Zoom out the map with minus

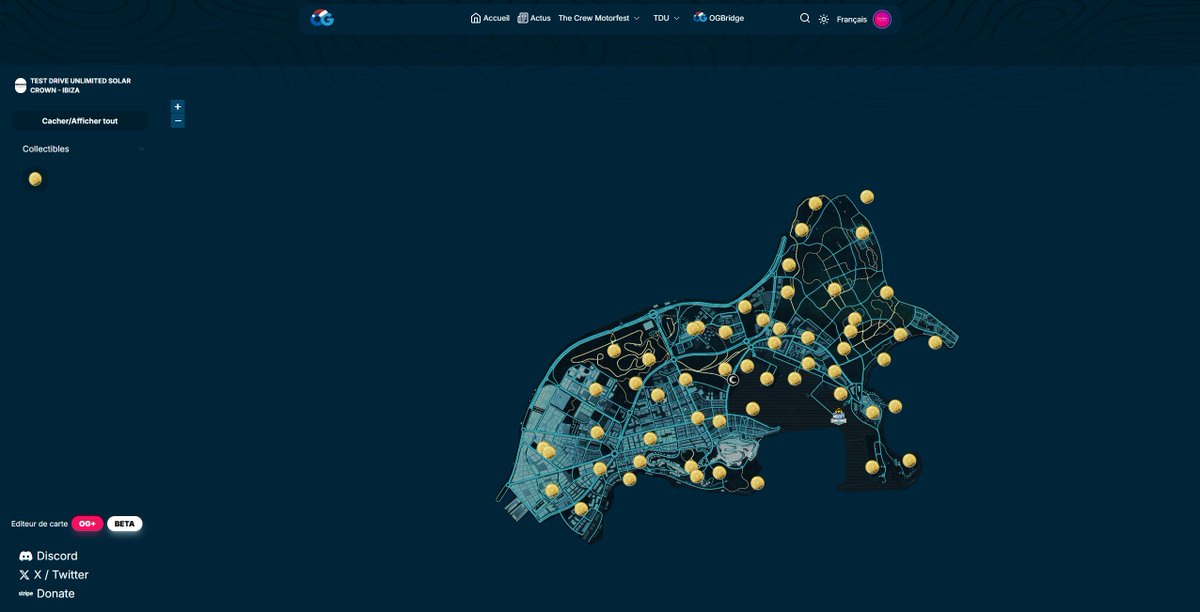coord(178,121)
